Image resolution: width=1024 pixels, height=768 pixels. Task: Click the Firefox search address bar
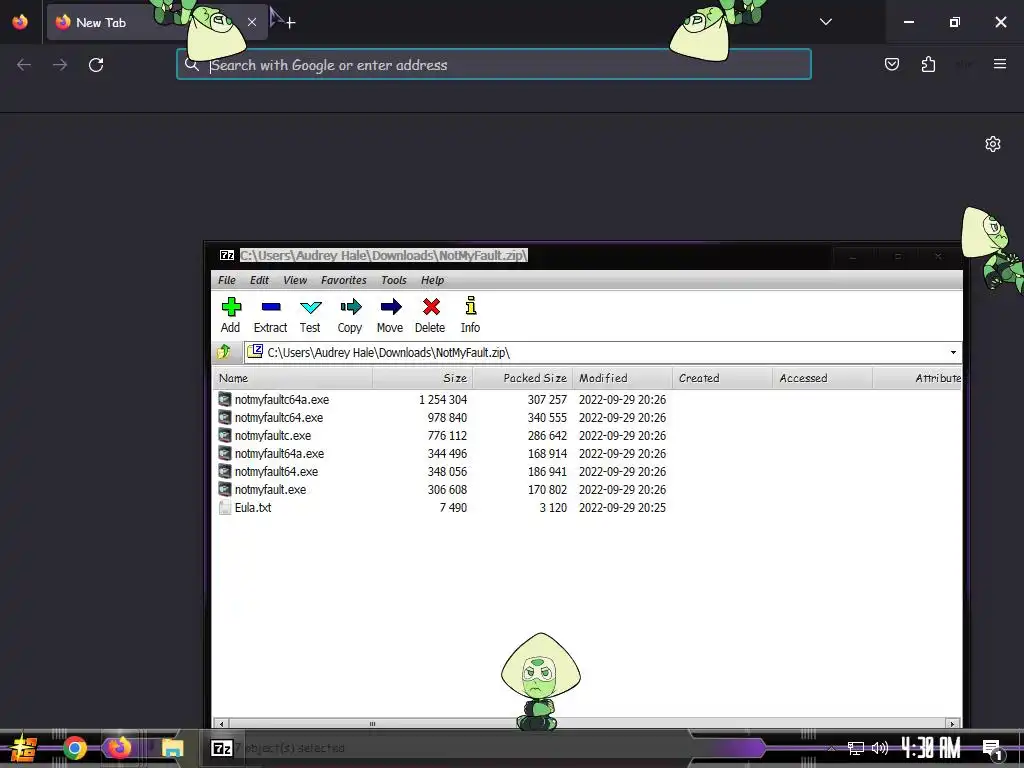[x=494, y=65]
